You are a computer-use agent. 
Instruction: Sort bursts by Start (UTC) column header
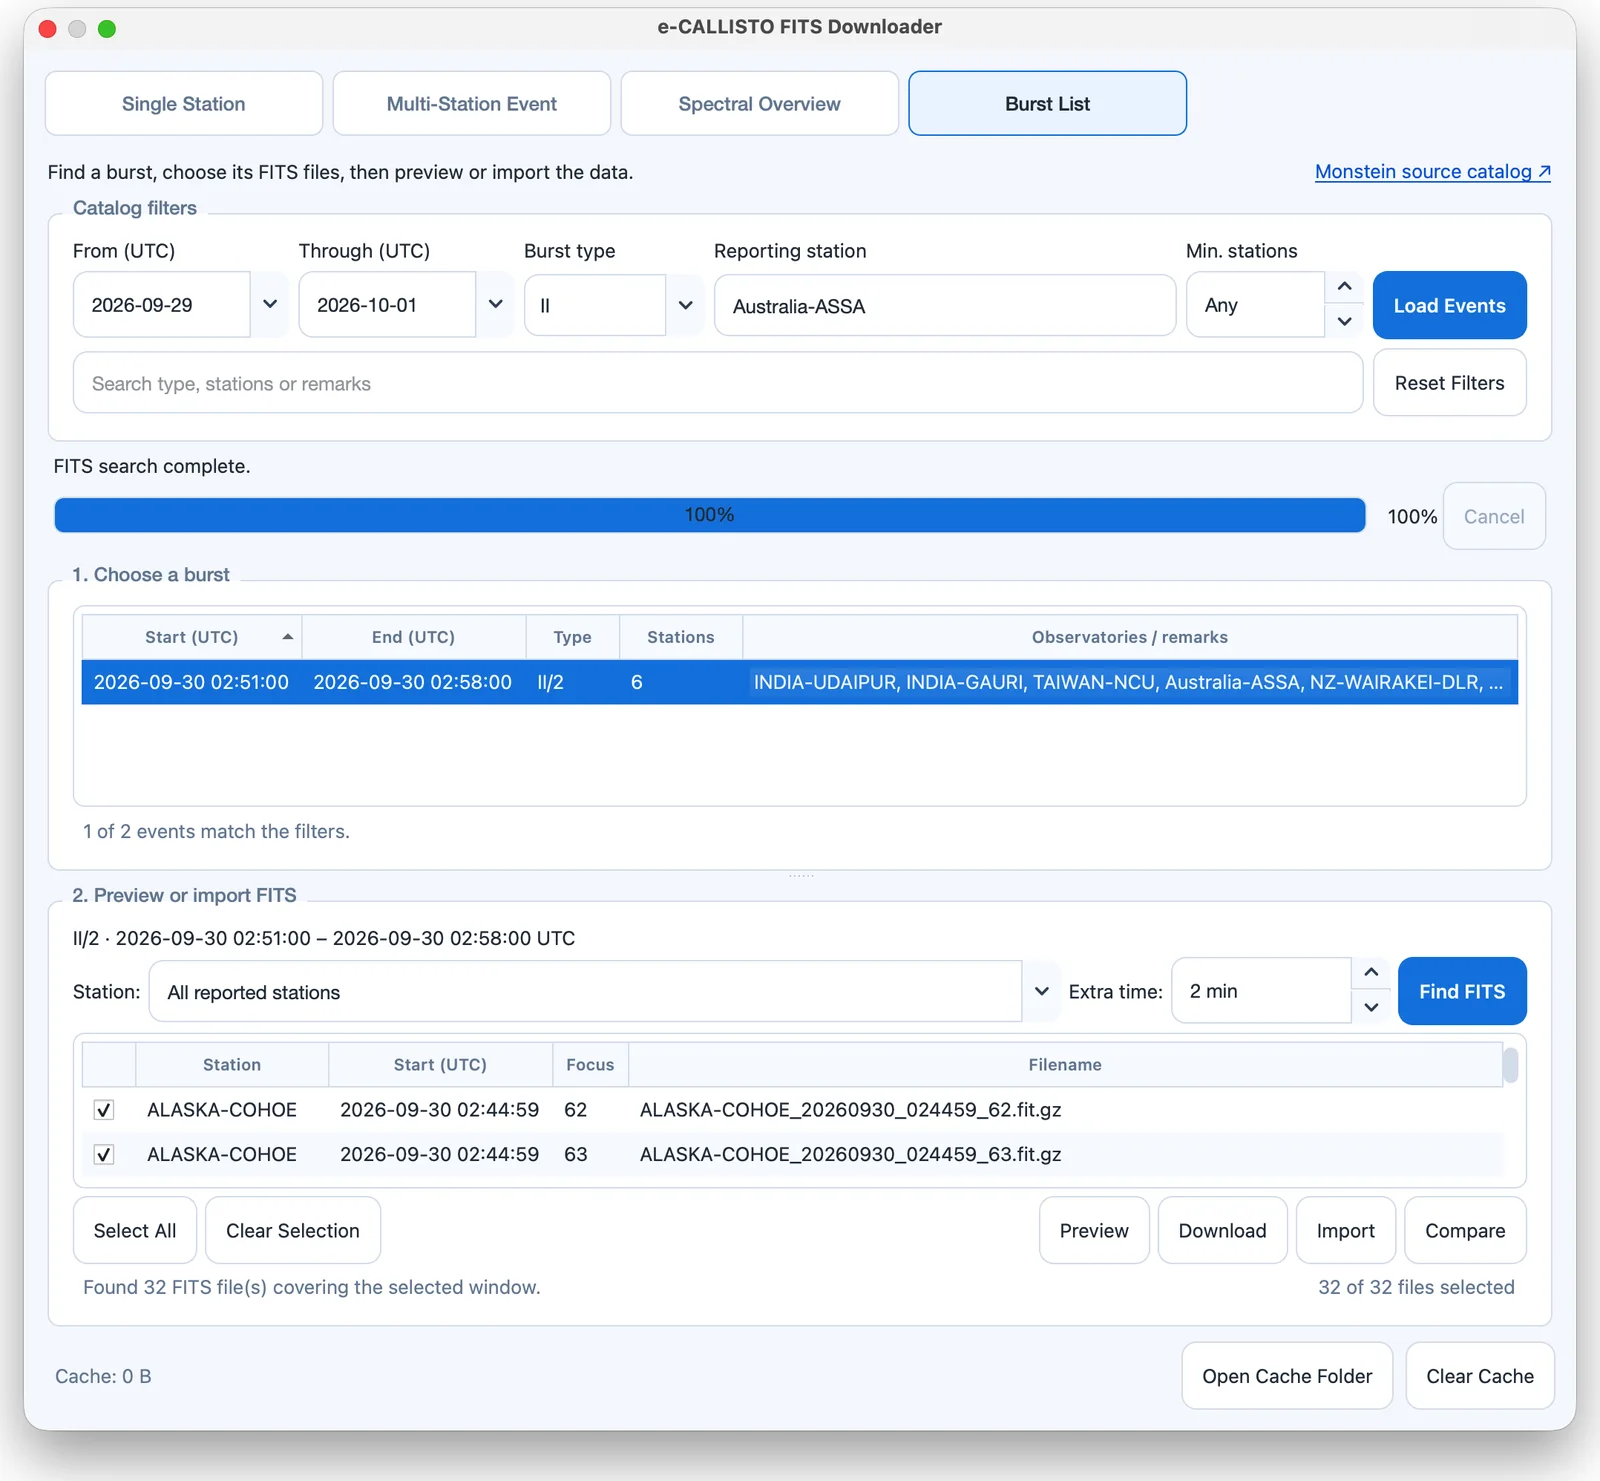192,637
